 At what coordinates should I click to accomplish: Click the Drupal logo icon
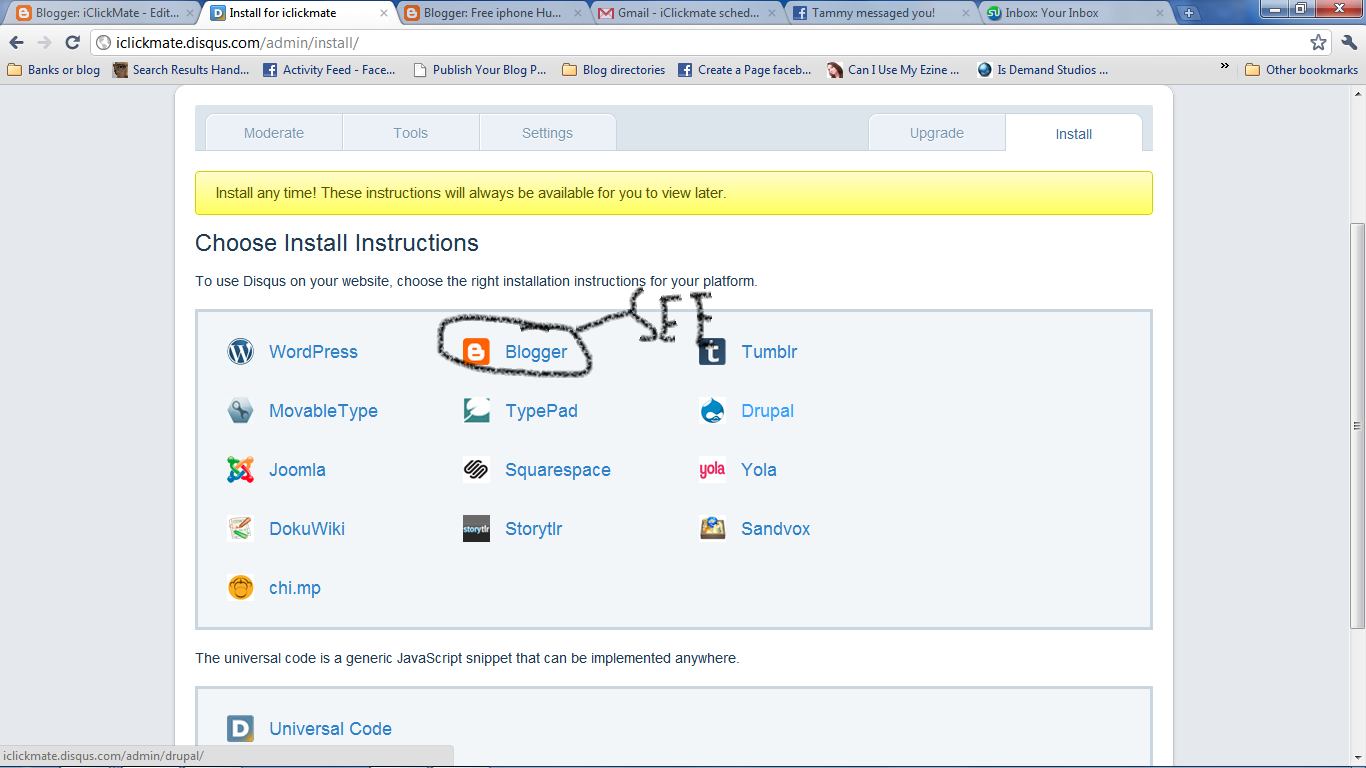click(712, 411)
